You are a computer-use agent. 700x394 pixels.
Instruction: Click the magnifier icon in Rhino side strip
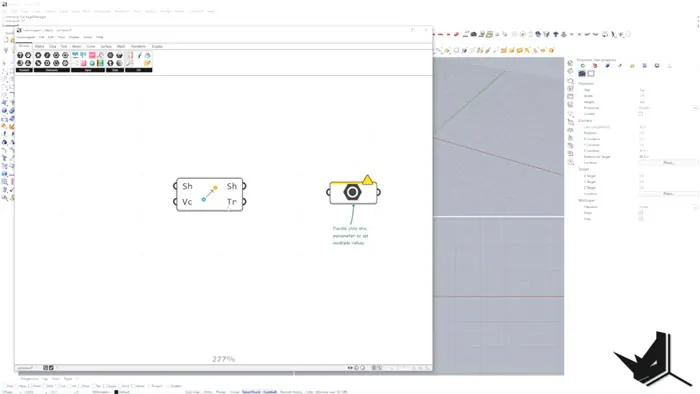pyautogui.click(x=571, y=81)
